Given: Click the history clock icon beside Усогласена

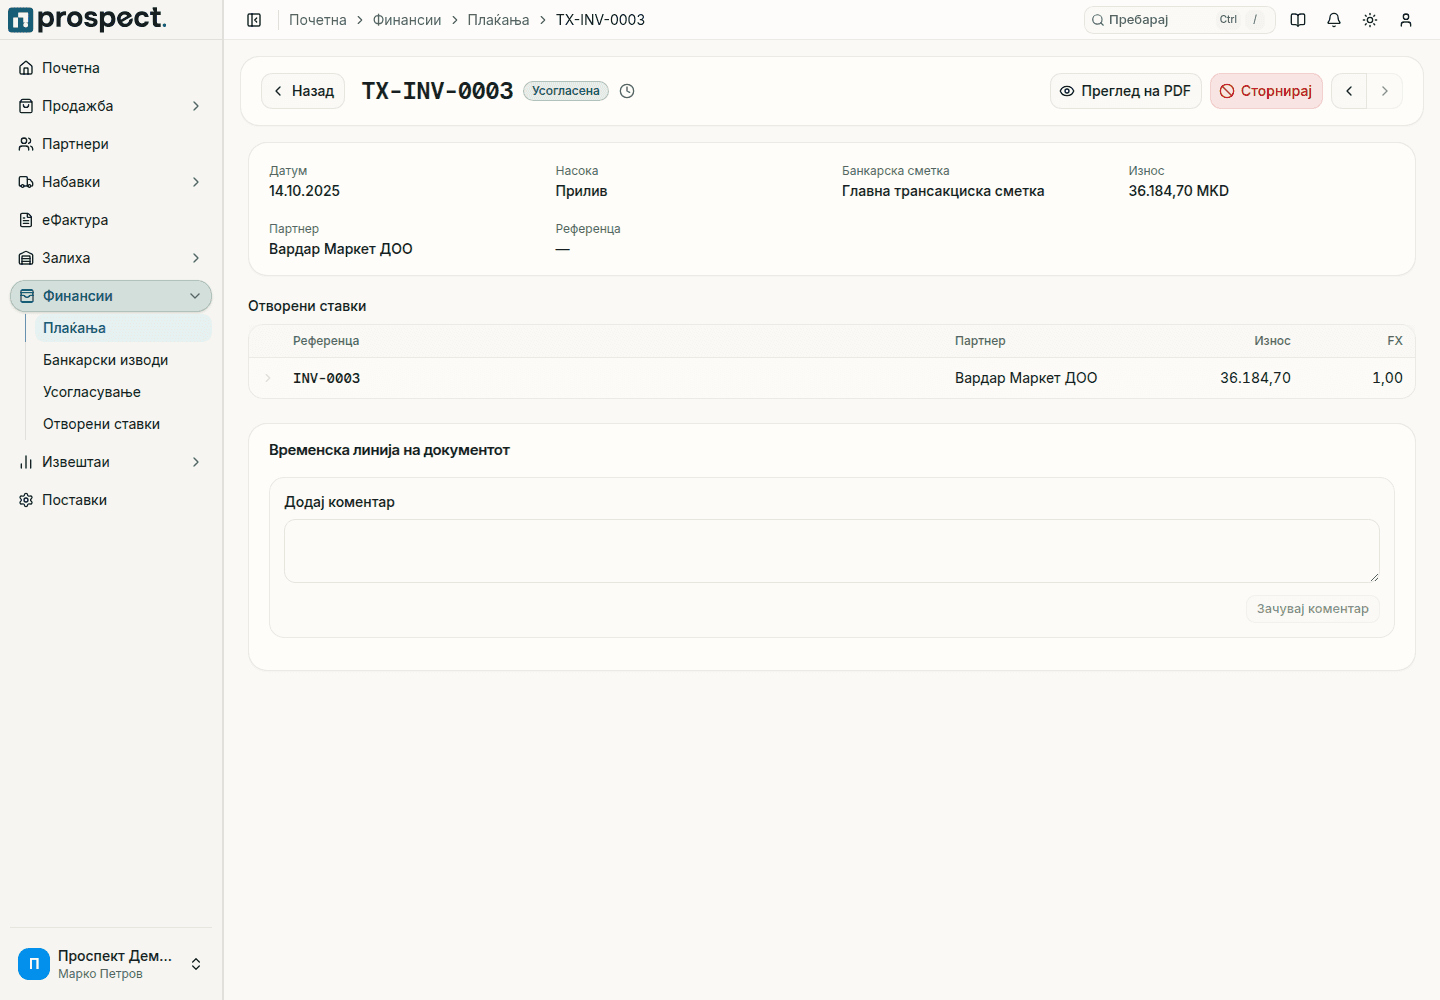Looking at the screenshot, I should pyautogui.click(x=627, y=91).
